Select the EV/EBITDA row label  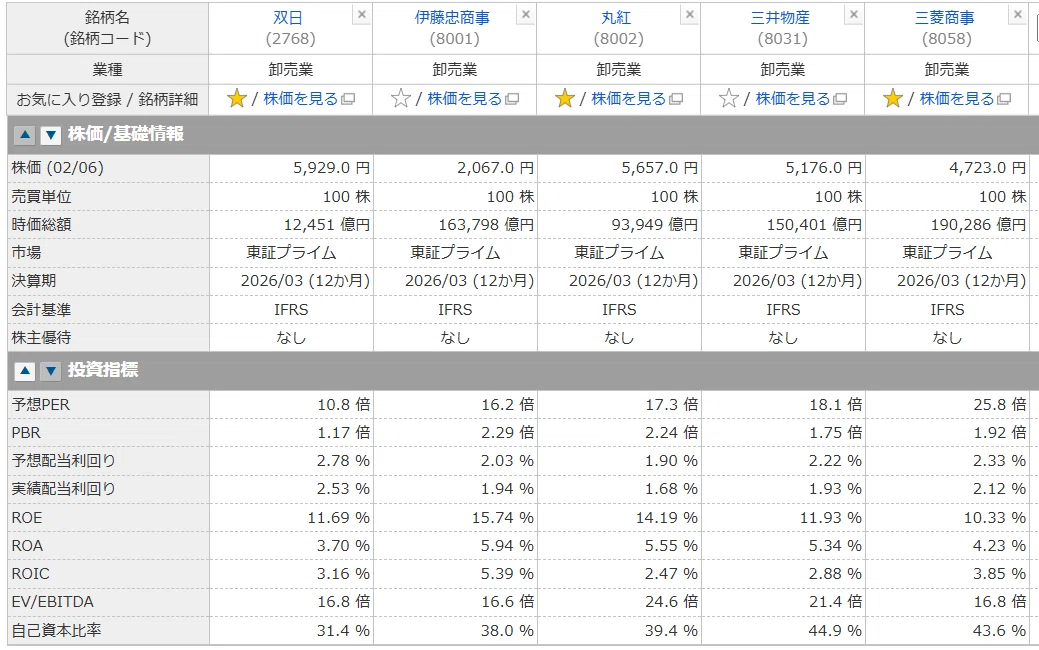pos(52,602)
